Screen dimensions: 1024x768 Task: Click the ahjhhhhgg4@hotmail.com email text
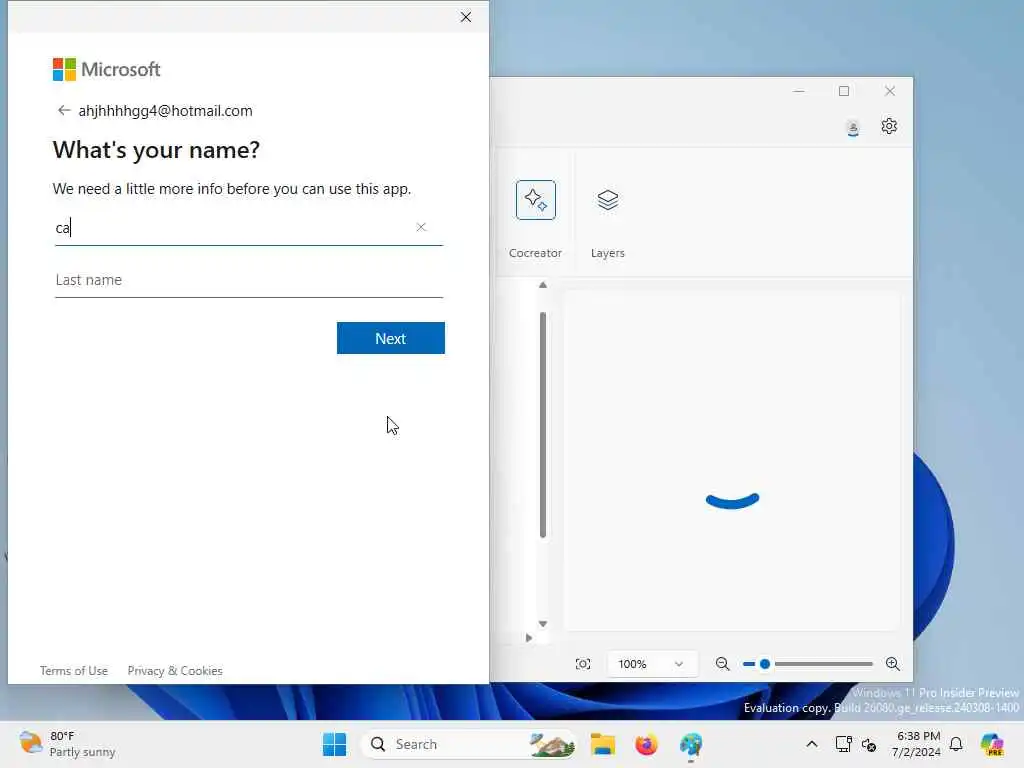(165, 111)
